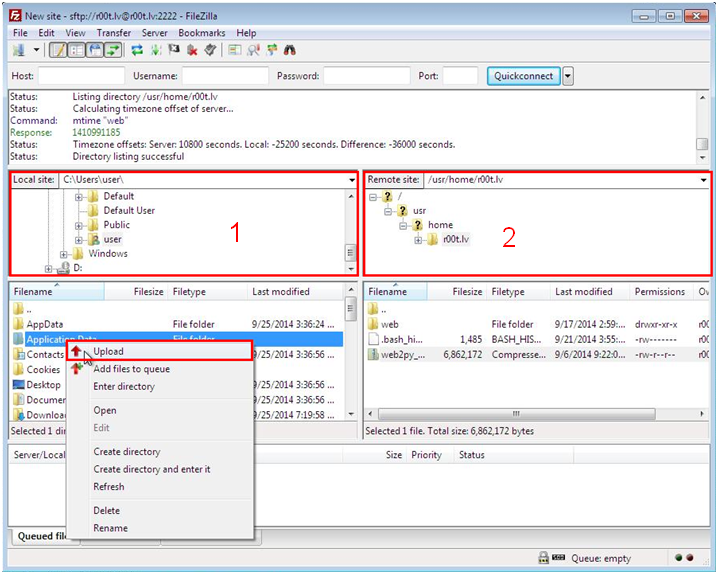
Task: Click the toggle directory comparison icon
Action: point(253,50)
